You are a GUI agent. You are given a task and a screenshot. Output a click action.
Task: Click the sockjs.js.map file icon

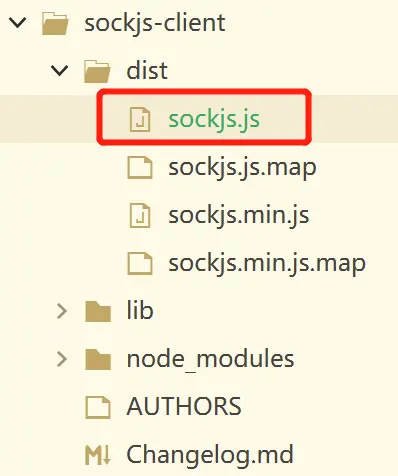point(140,168)
